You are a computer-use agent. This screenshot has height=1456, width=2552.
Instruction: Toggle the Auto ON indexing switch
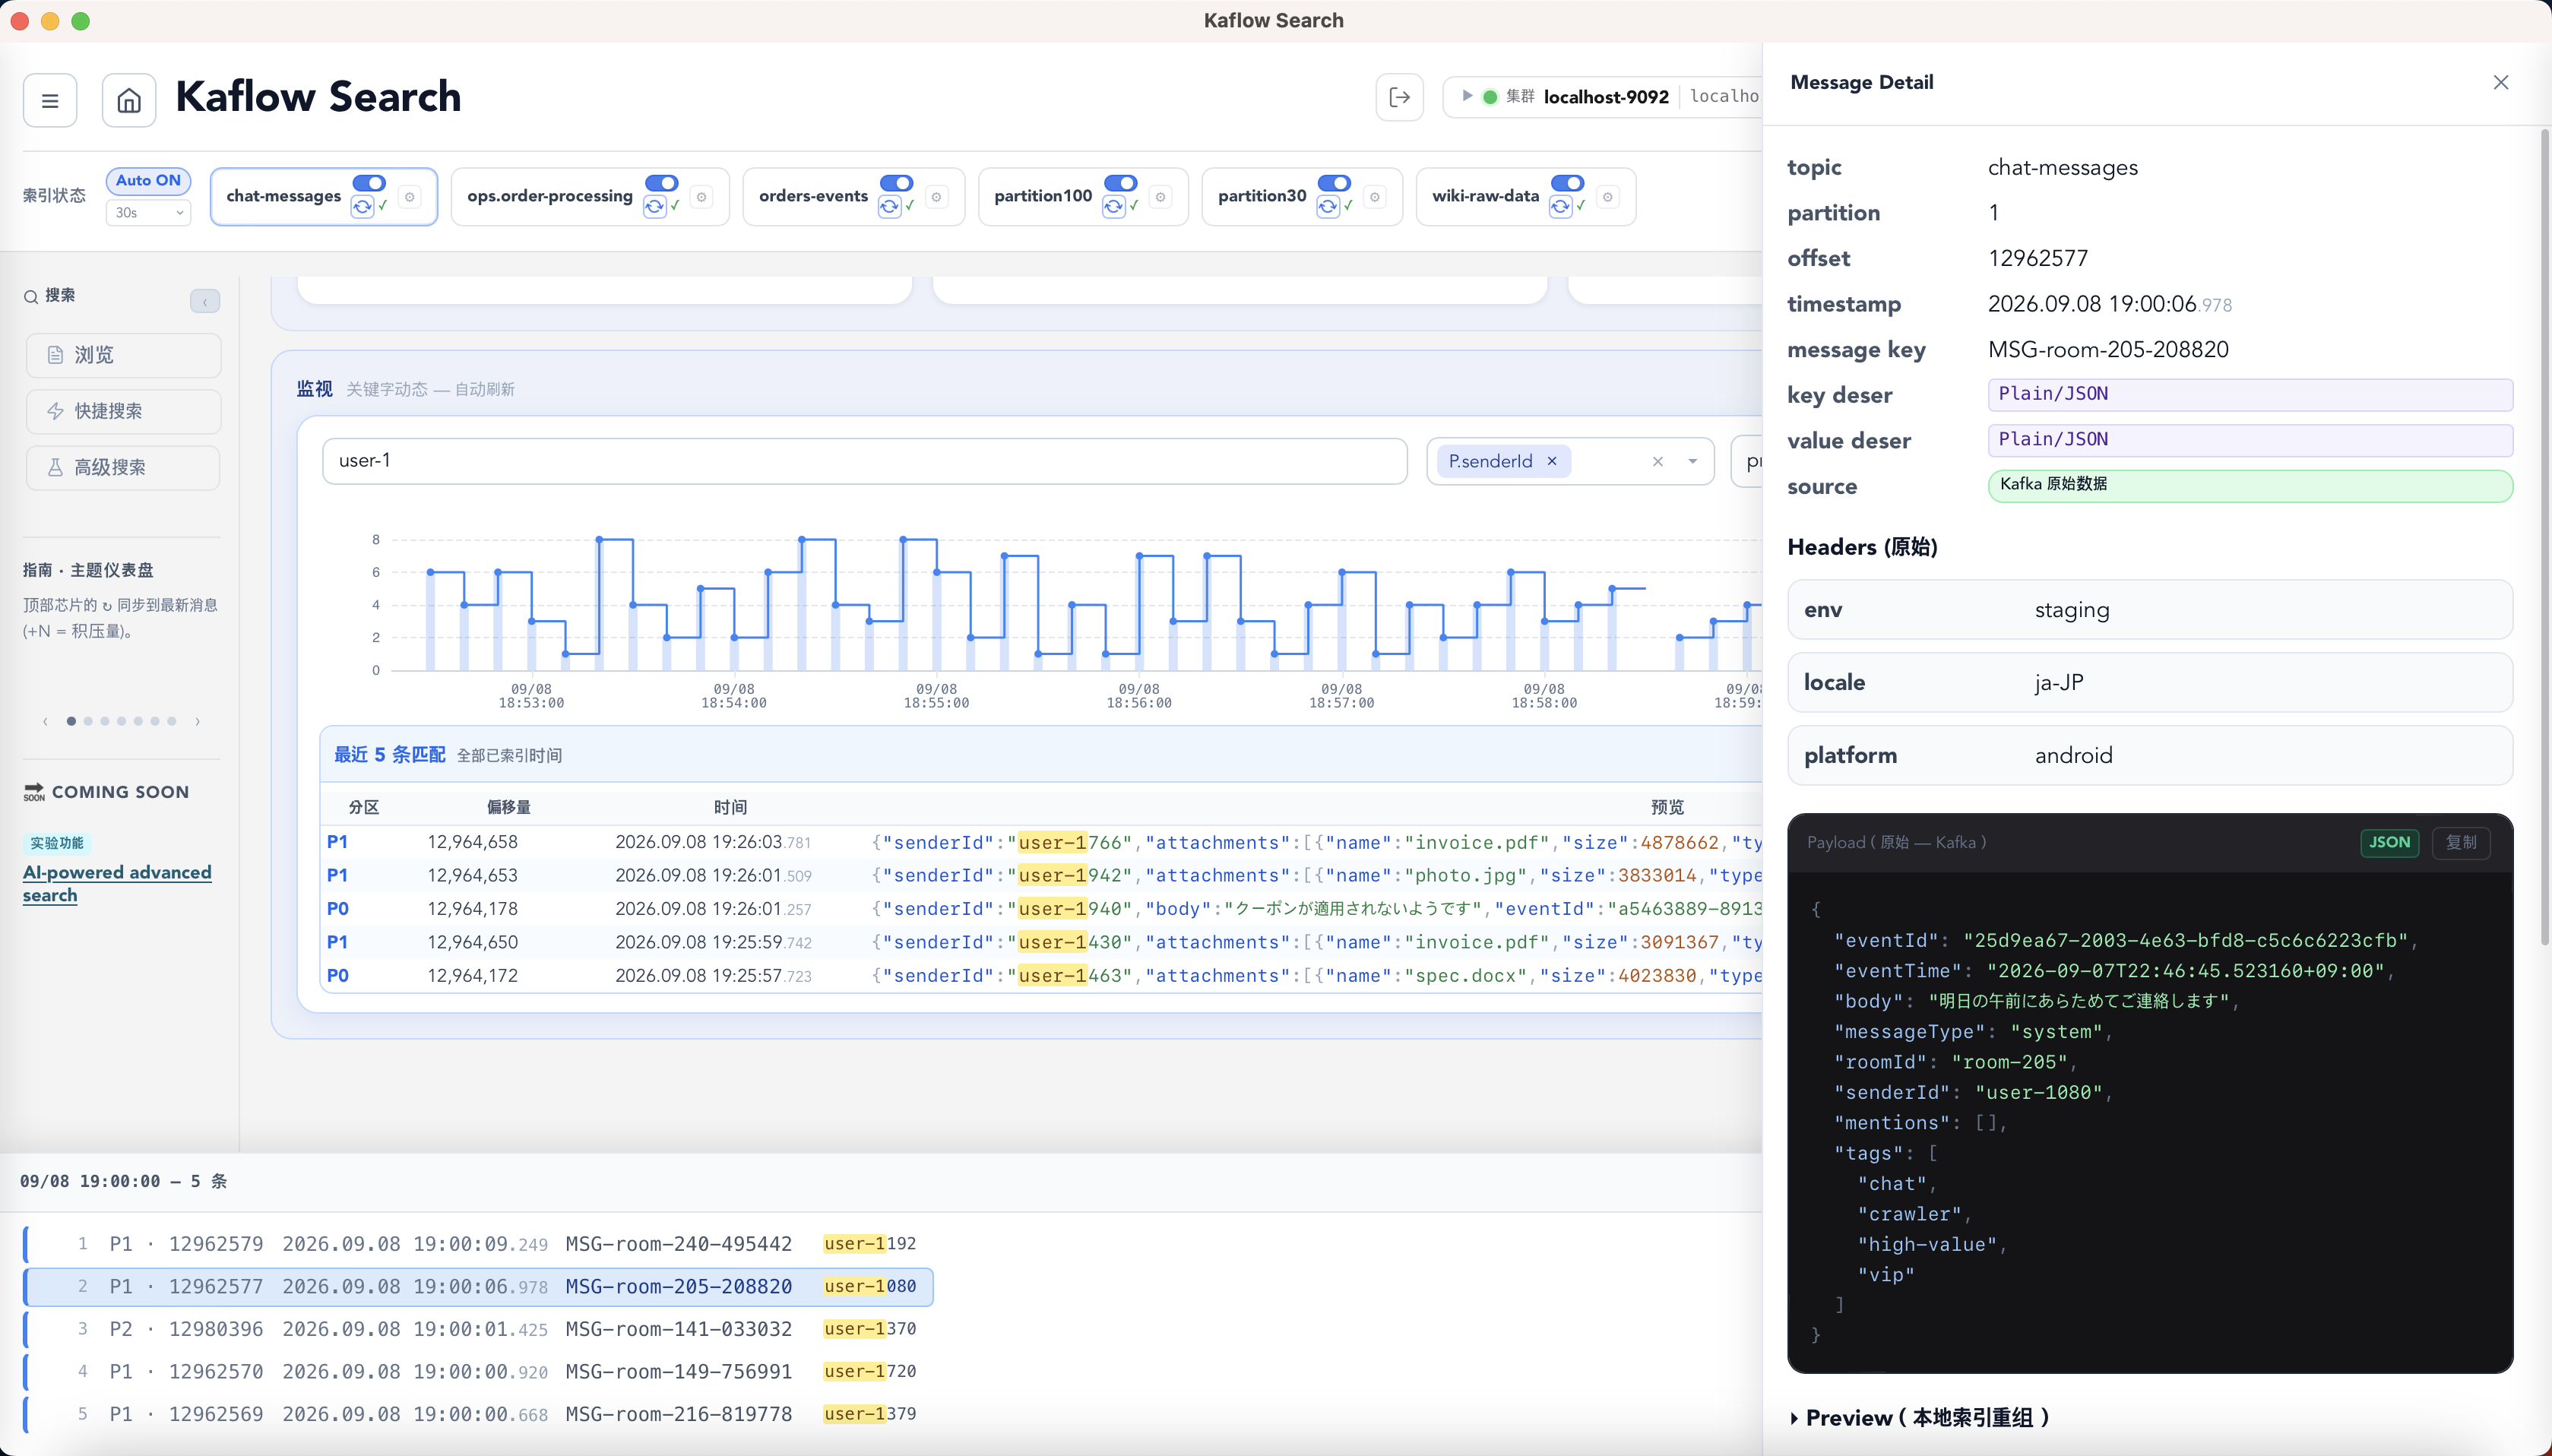(x=148, y=181)
